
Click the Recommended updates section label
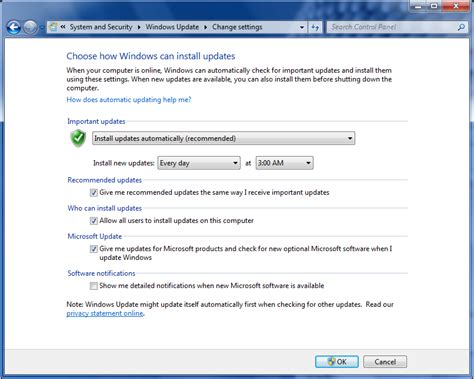click(x=105, y=180)
